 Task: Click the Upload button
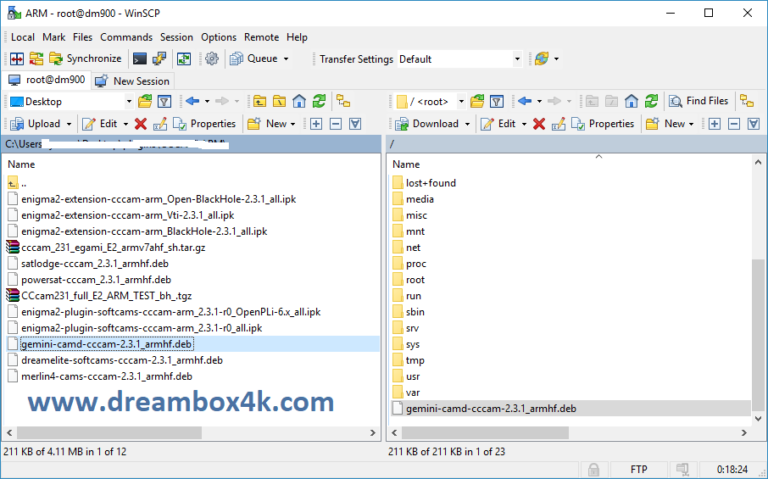tap(36, 124)
